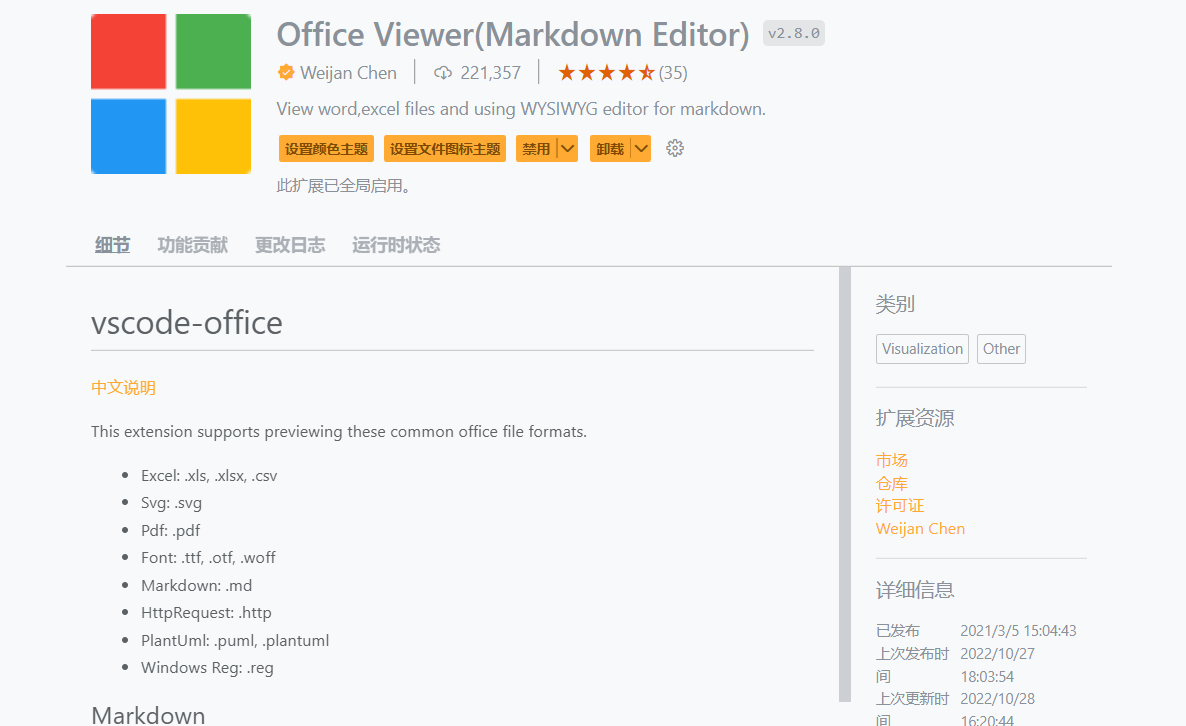Click publisher name Weijan Chen in header
The height and width of the screenshot is (726, 1186).
tap(348, 73)
